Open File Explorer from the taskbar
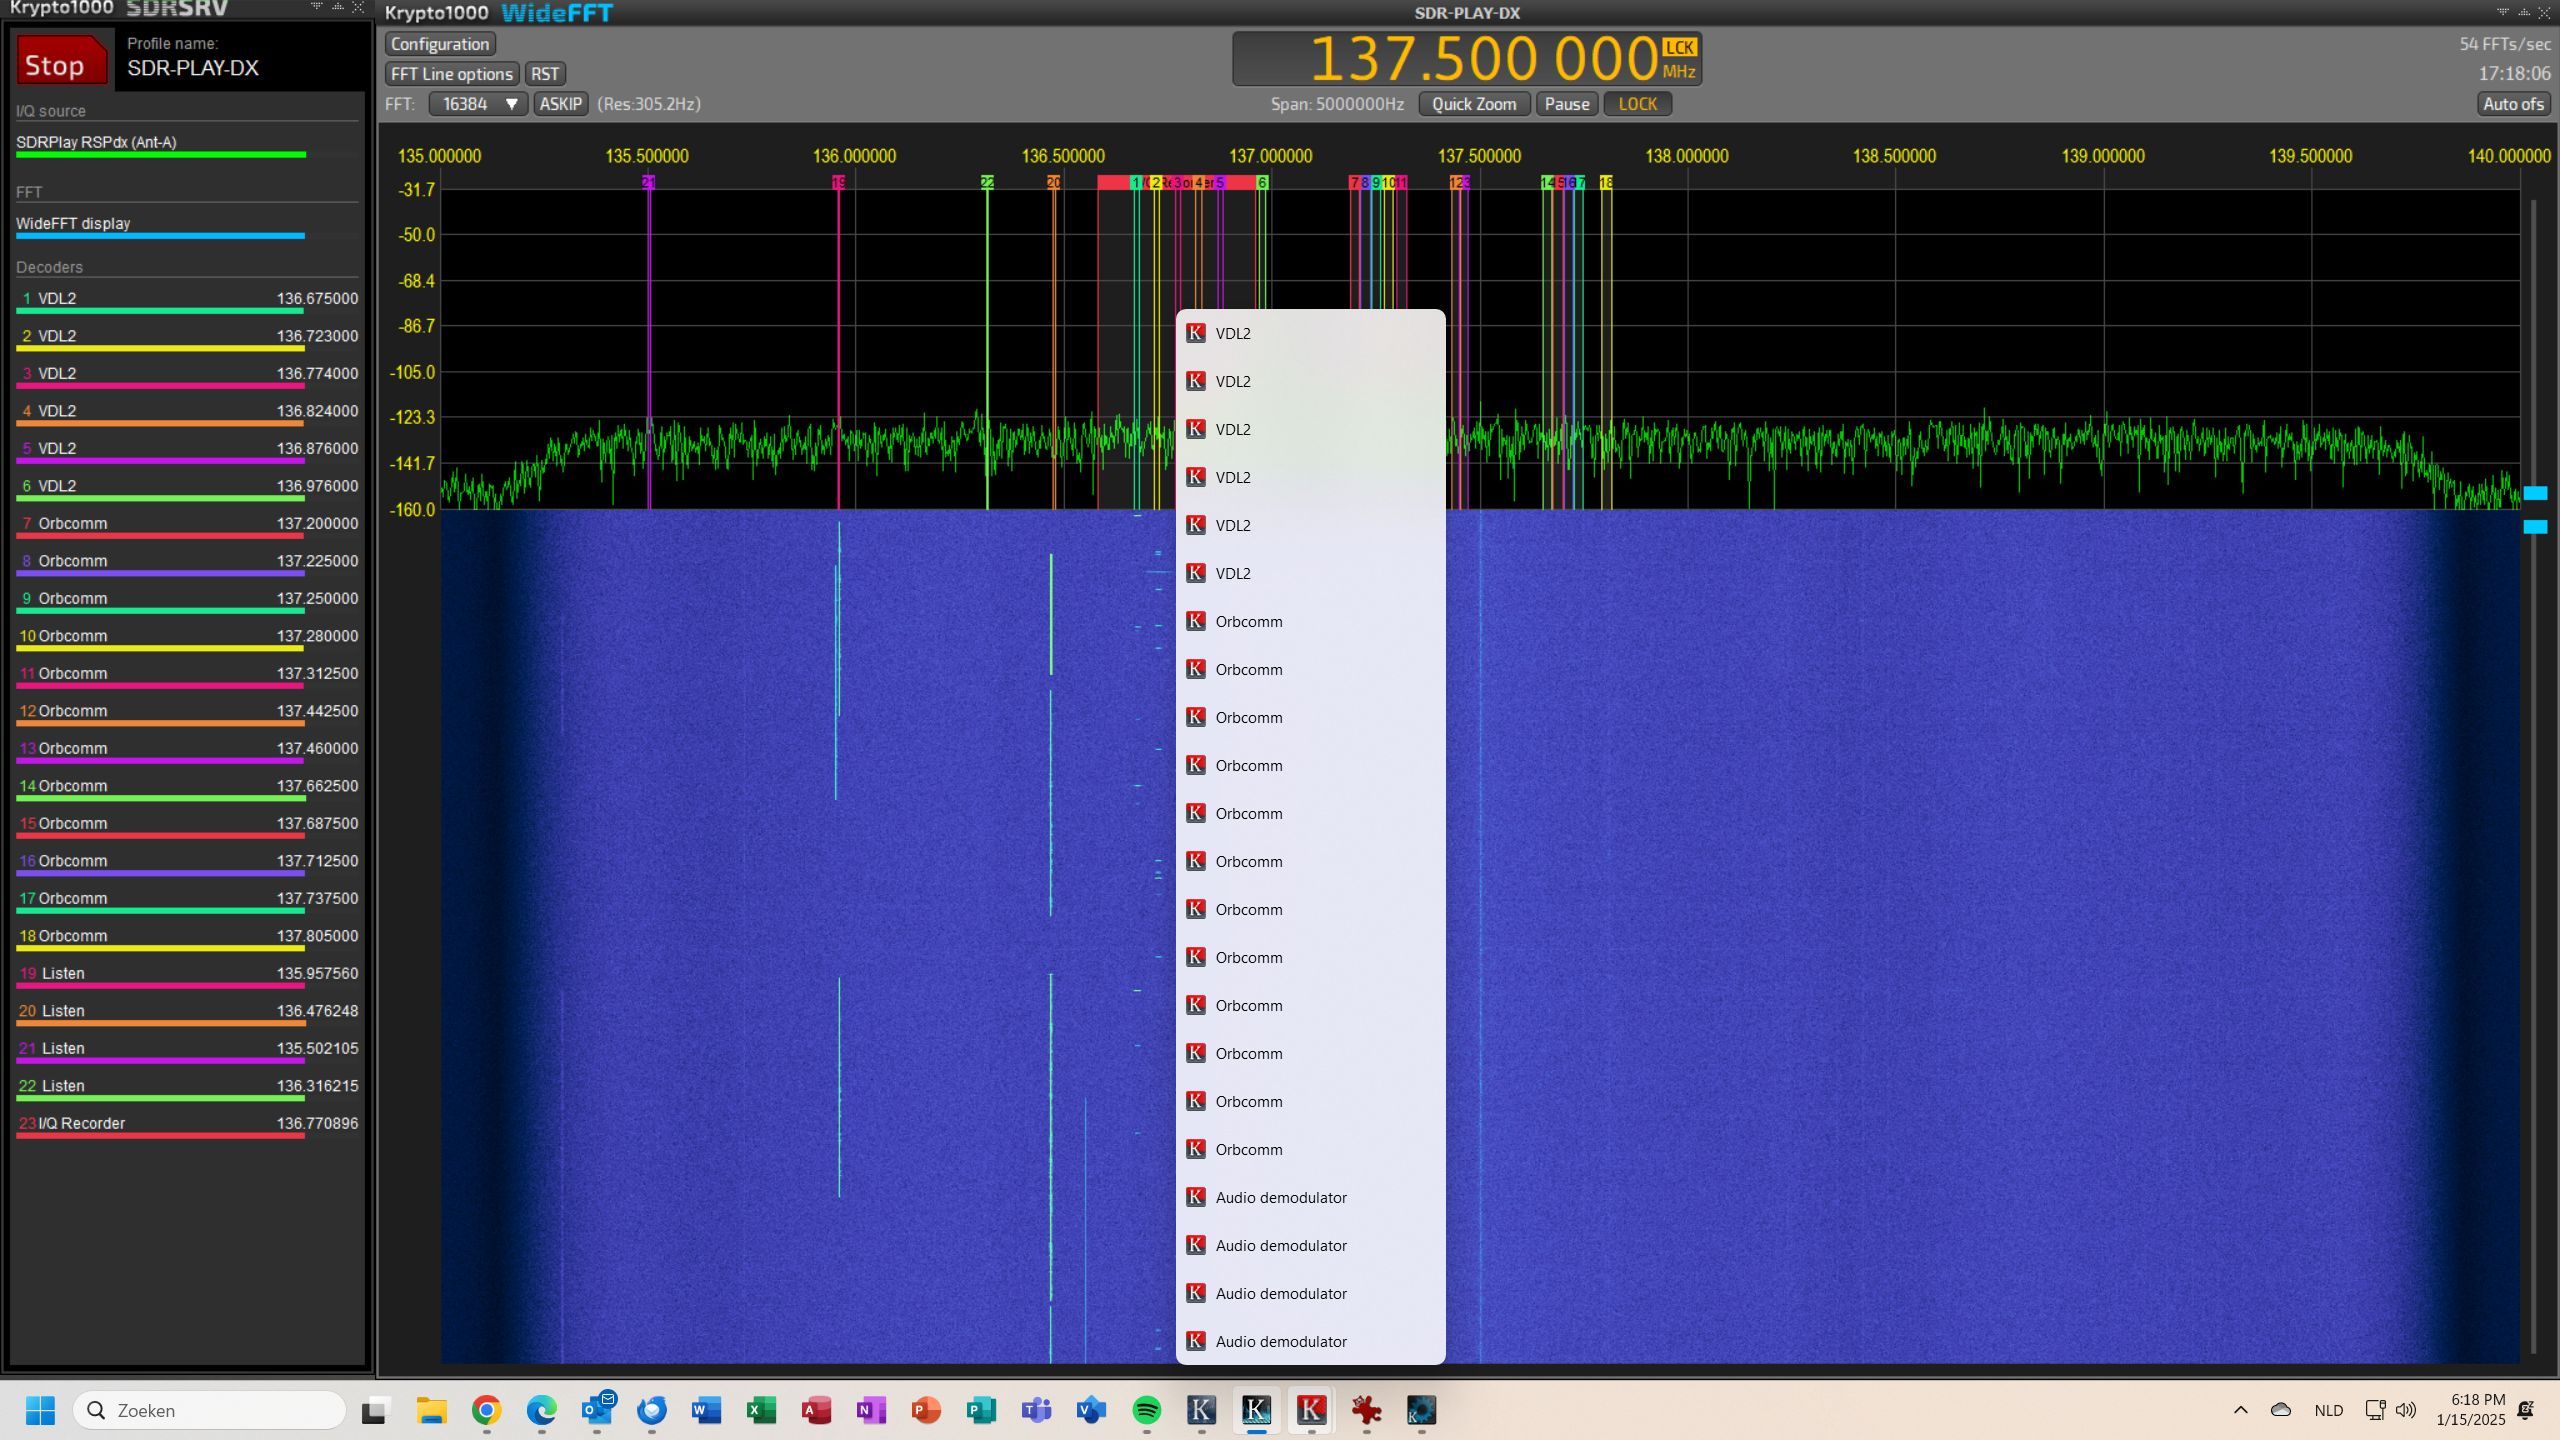Screen dimensions: 2560x1440 click(x=431, y=1410)
